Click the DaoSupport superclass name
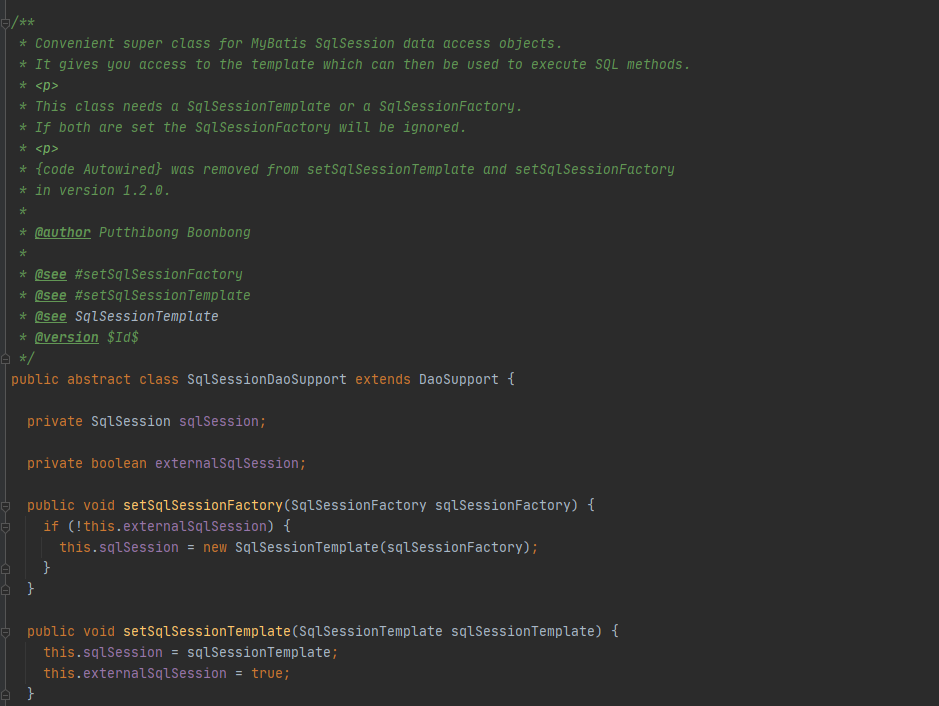The width and height of the screenshot is (939, 706). [x=459, y=379]
